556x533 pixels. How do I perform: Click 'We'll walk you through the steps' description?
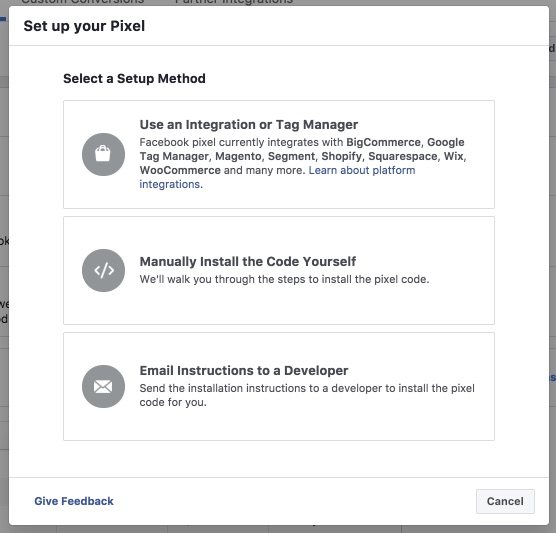tap(284, 279)
